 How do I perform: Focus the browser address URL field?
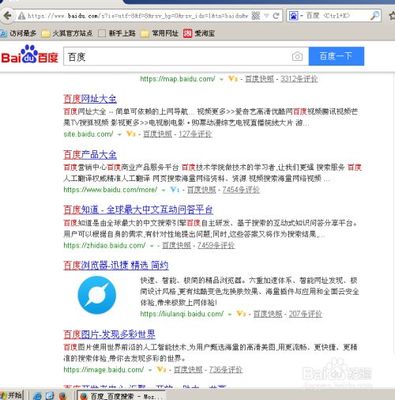click(138, 16)
